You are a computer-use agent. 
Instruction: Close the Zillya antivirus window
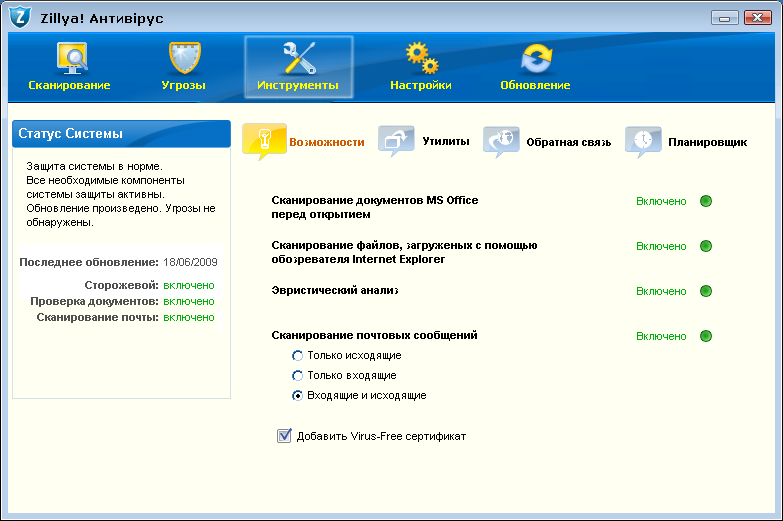(758, 17)
